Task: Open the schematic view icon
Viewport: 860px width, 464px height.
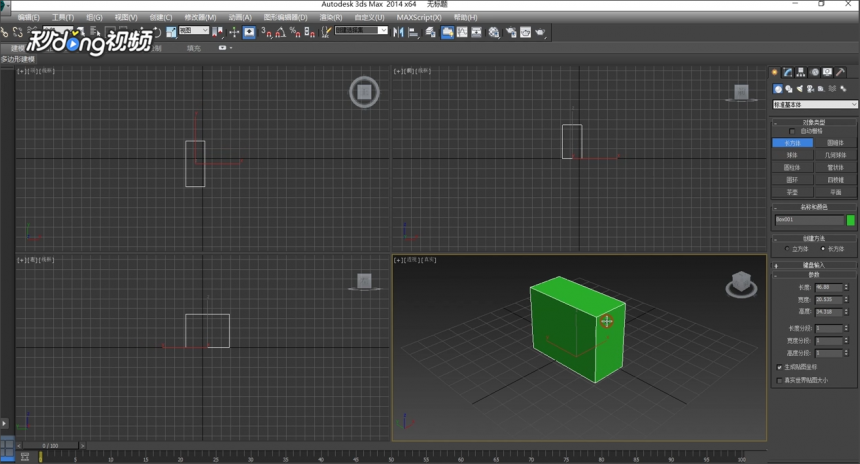Action: [477, 32]
